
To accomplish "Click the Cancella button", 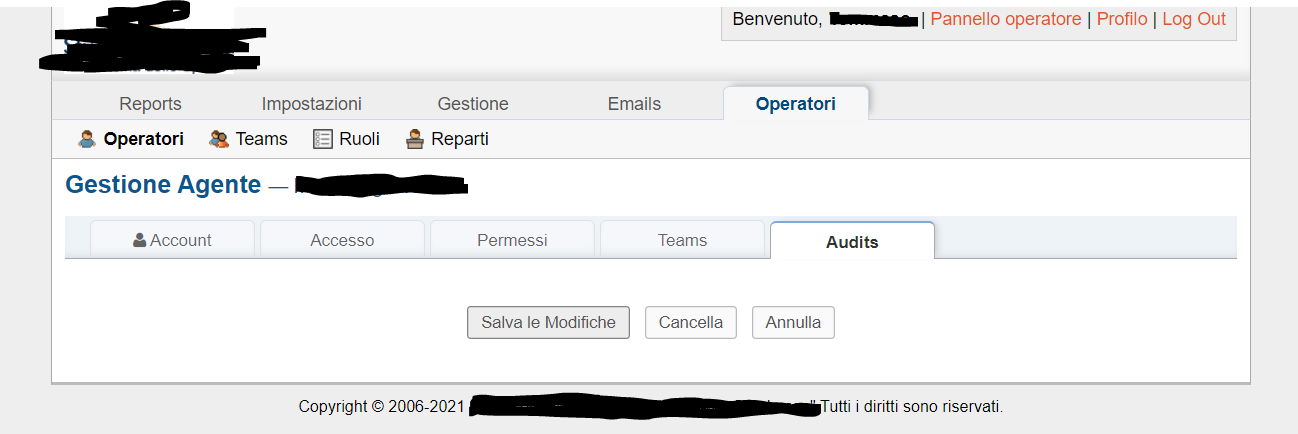I will [690, 322].
